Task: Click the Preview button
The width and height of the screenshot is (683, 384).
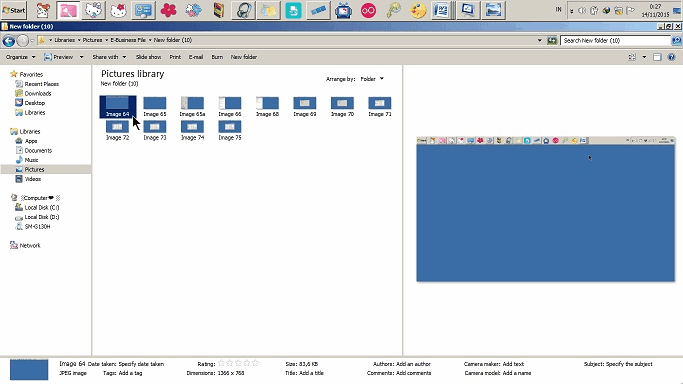Action: (59, 57)
